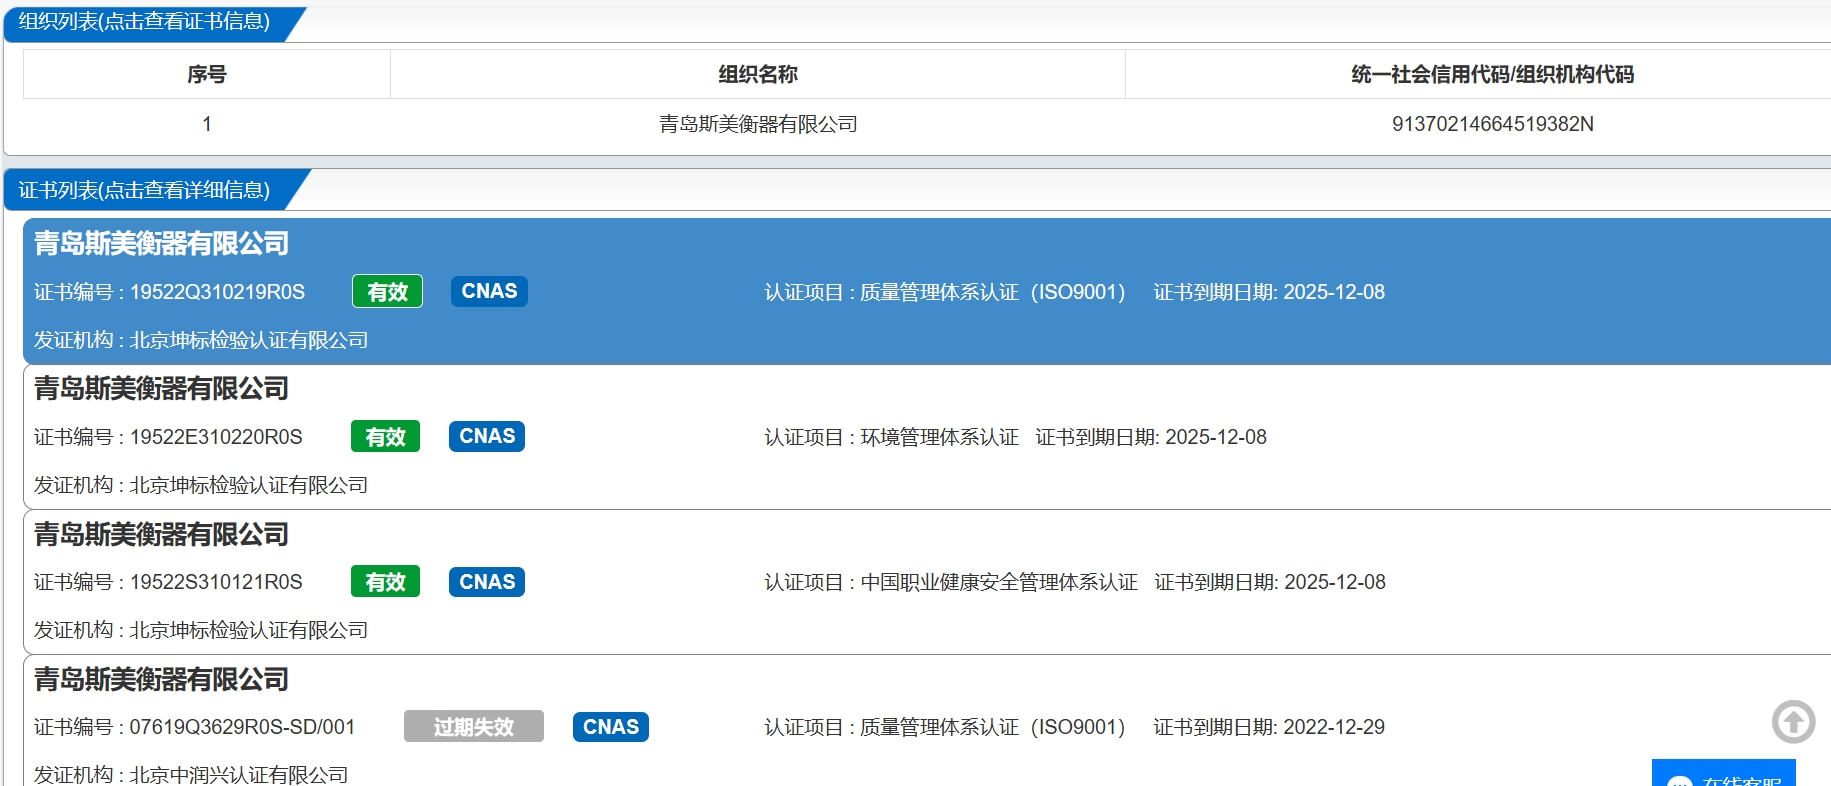
Task: Click 有效 badge for certificate 19522E310220R0S
Action: click(385, 436)
